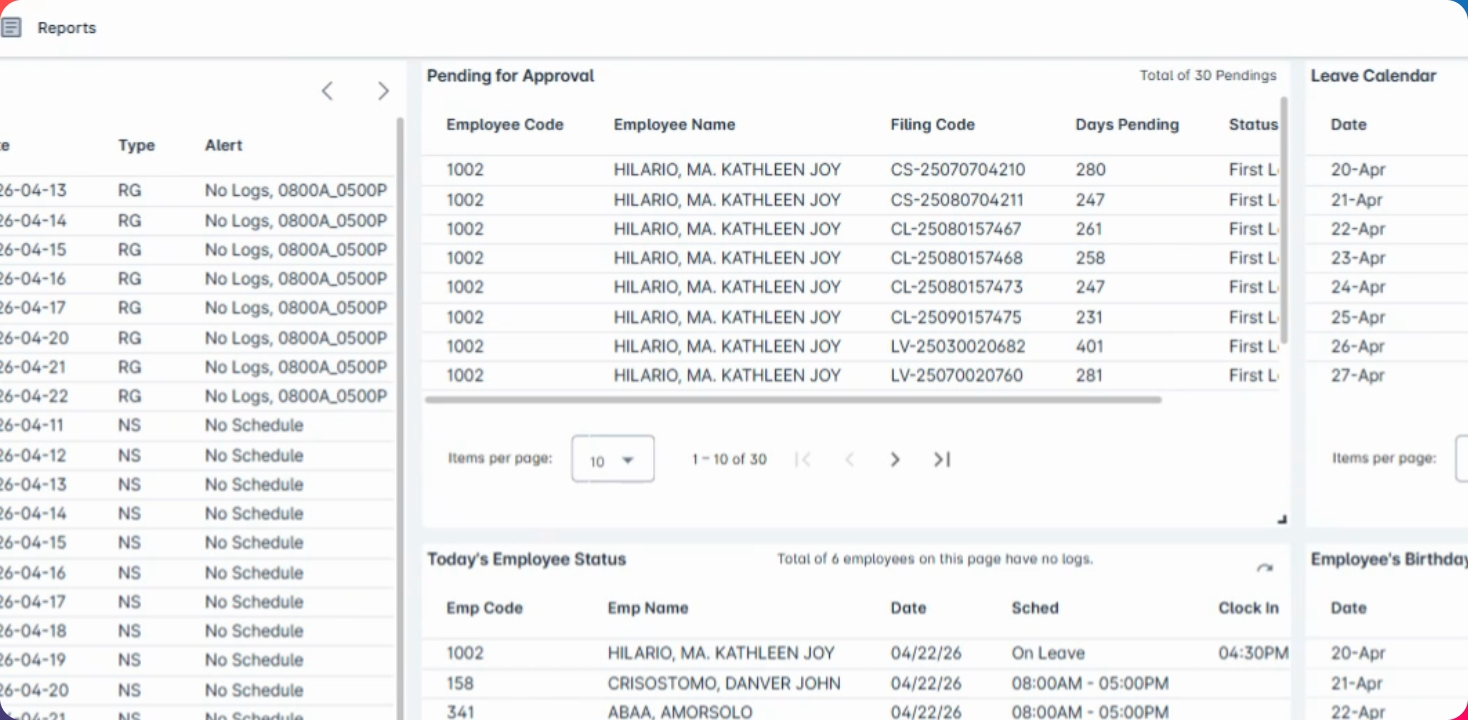Screen dimensions: 1468x720
Task: Click the 'Total of 6 employees' no-logs notice
Action: click(x=935, y=559)
